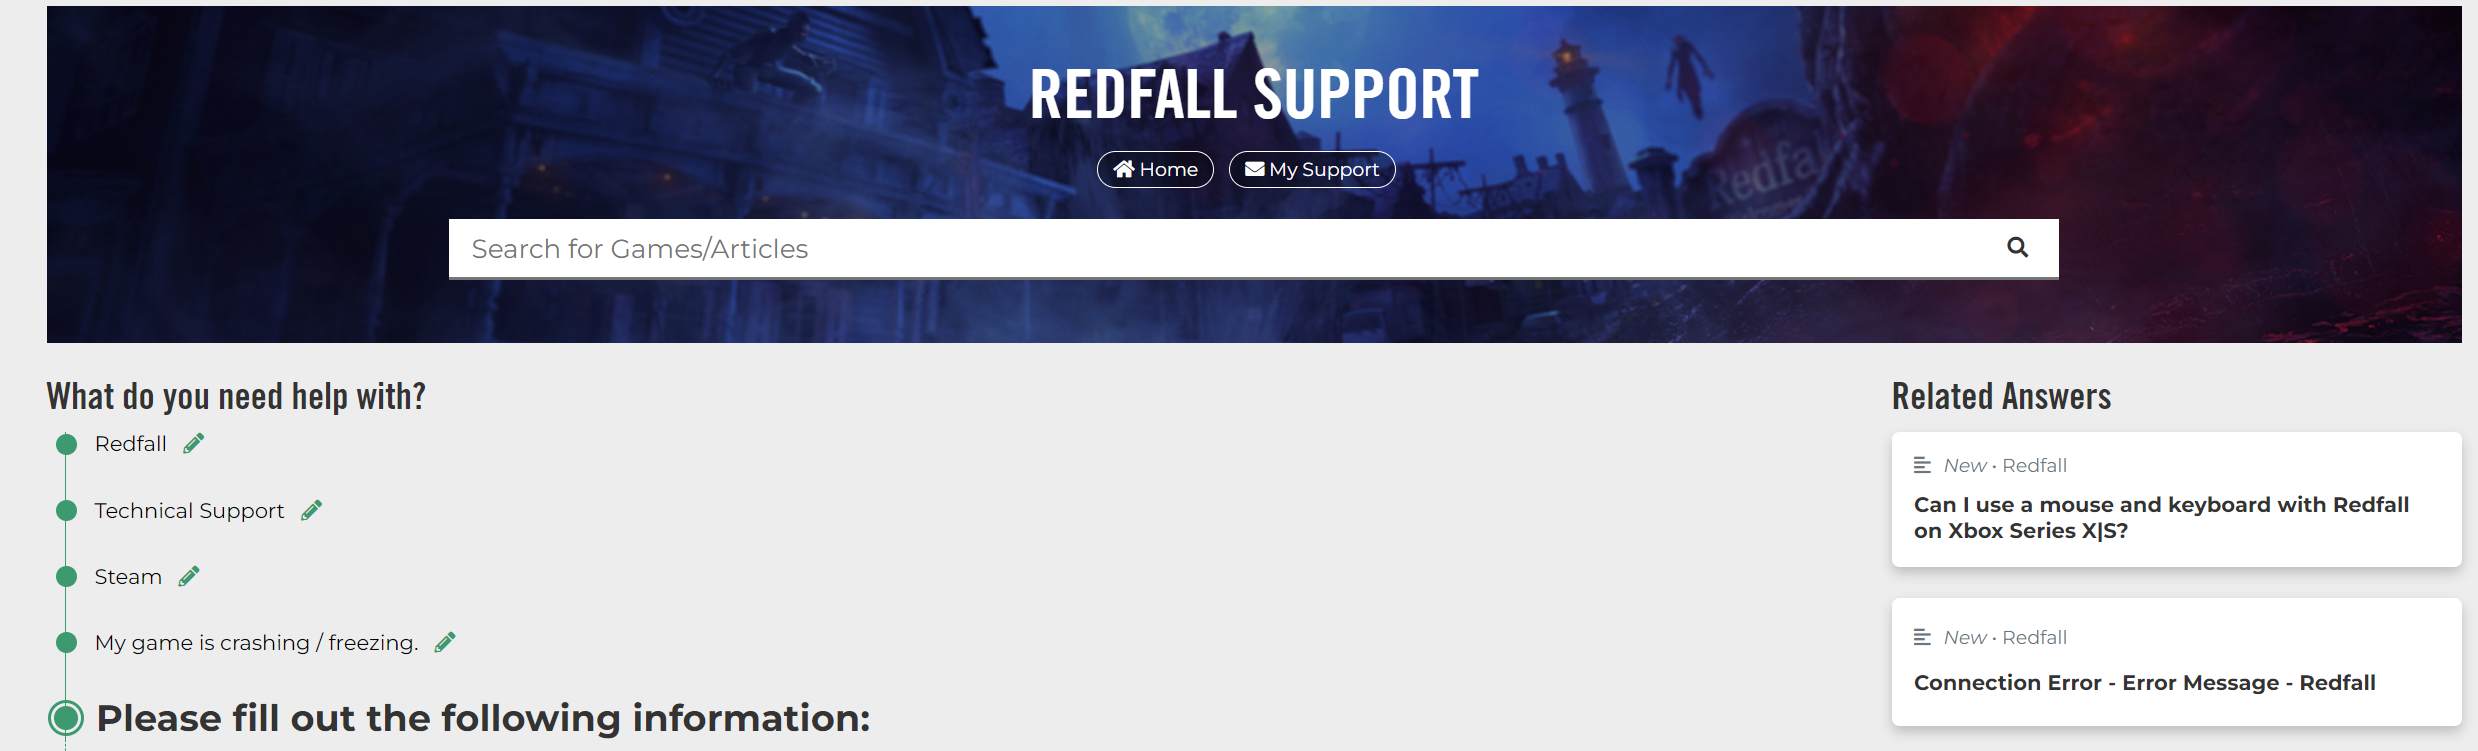Open the Home button
The width and height of the screenshot is (2478, 751).
coord(1155,169)
